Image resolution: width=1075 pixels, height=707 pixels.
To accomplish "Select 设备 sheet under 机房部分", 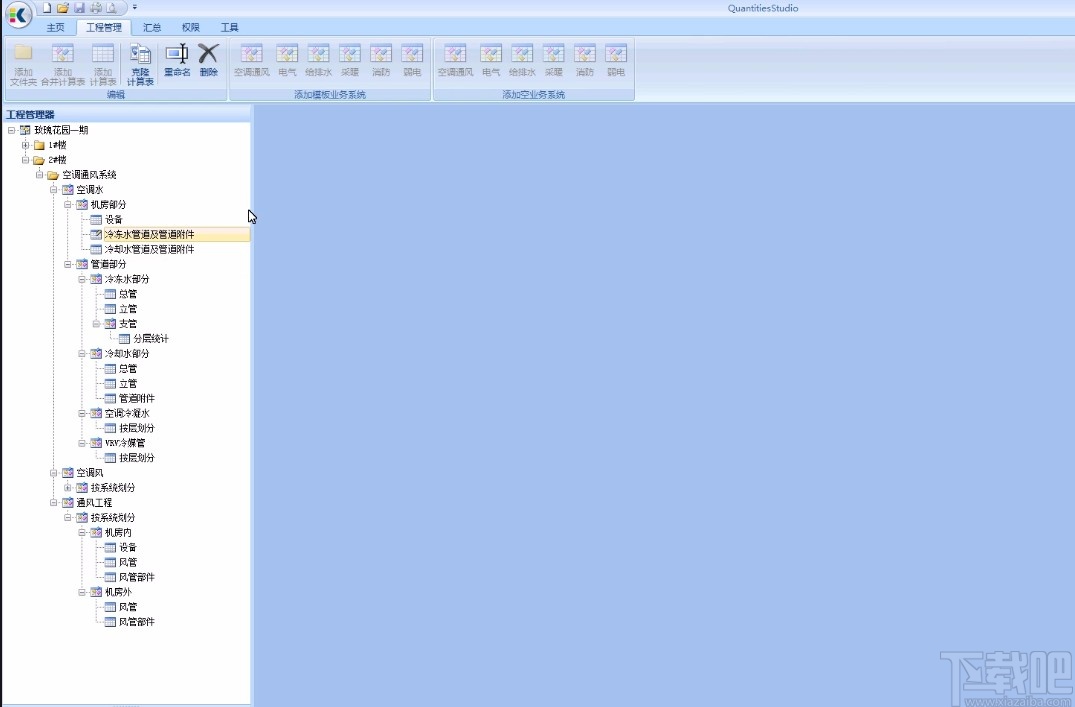I will tap(114, 219).
